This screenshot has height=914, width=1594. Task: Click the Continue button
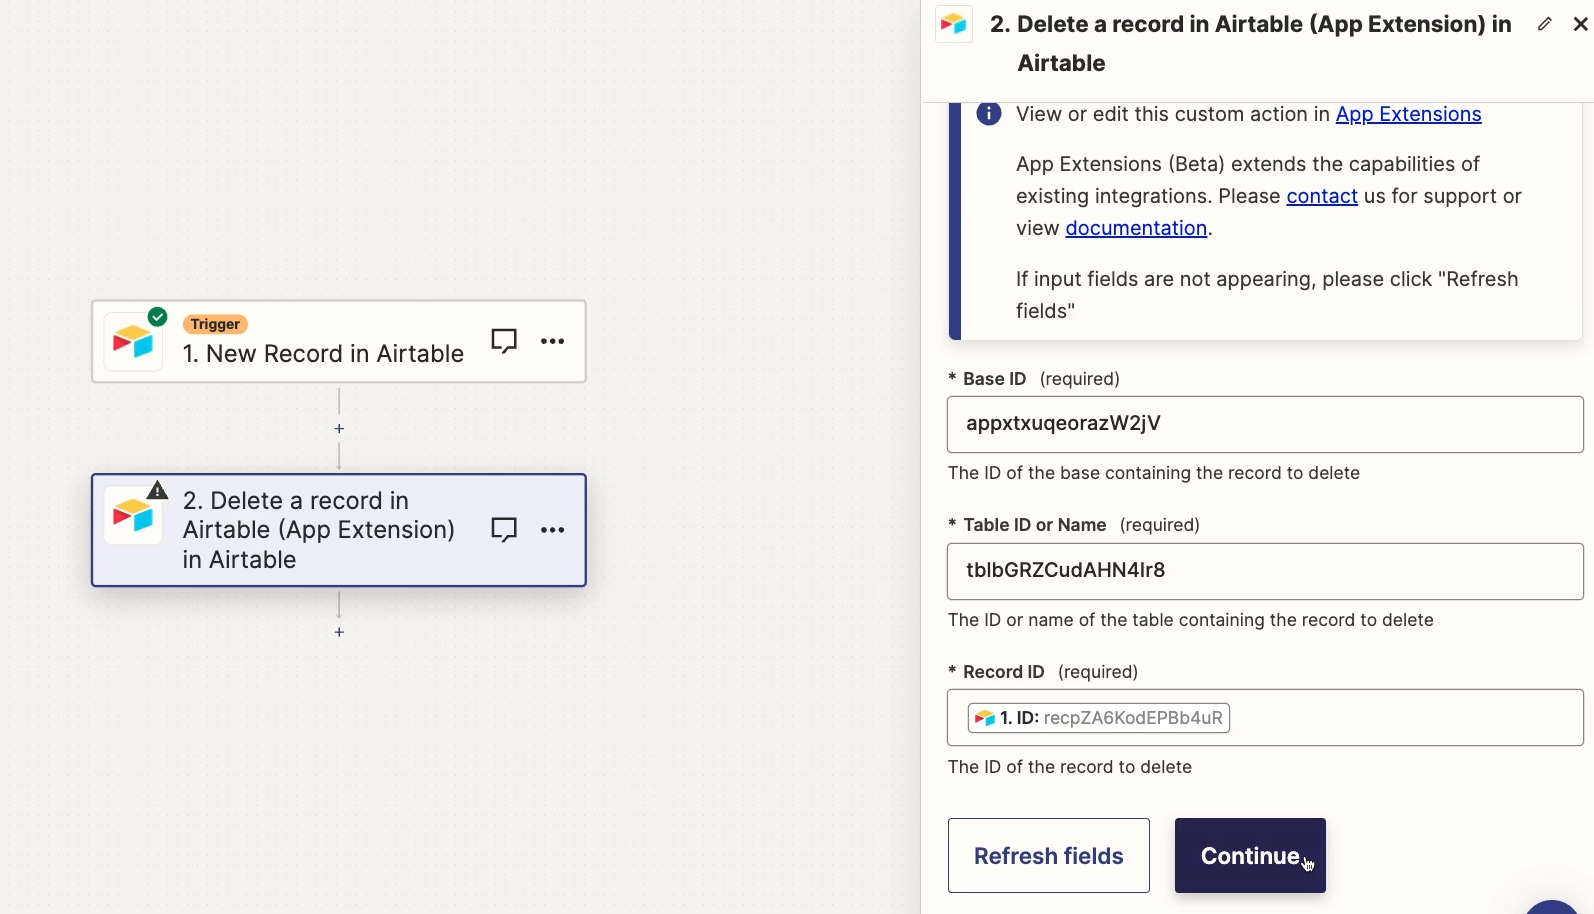click(x=1250, y=856)
